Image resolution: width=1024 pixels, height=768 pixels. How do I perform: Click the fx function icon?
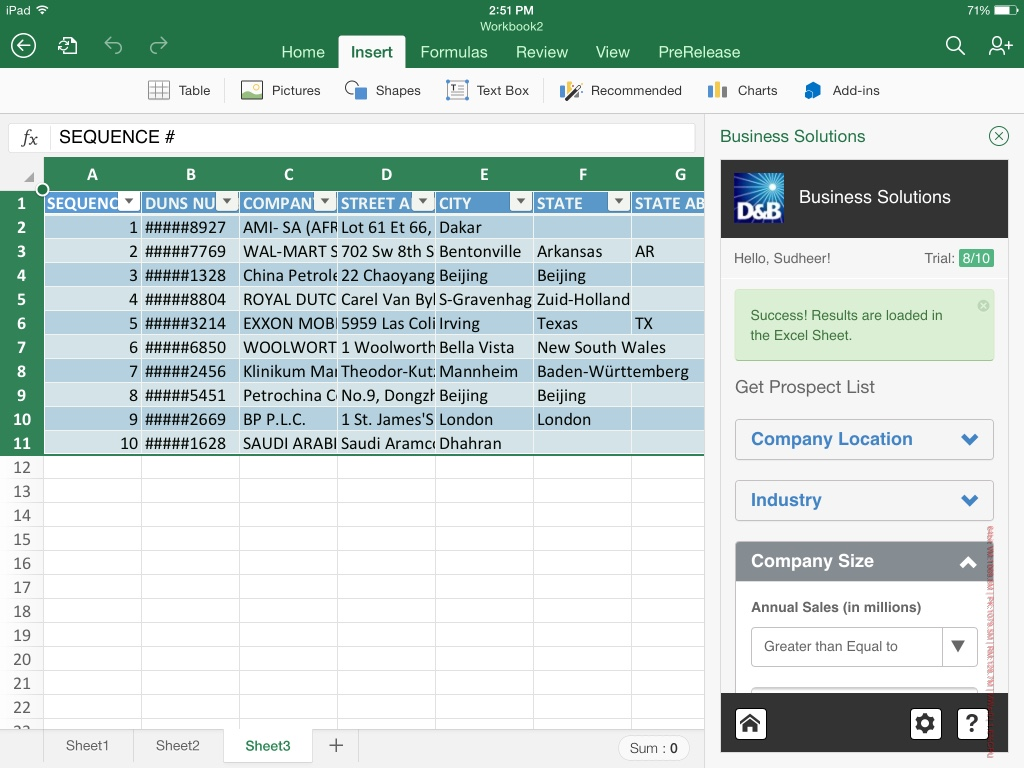(29, 137)
